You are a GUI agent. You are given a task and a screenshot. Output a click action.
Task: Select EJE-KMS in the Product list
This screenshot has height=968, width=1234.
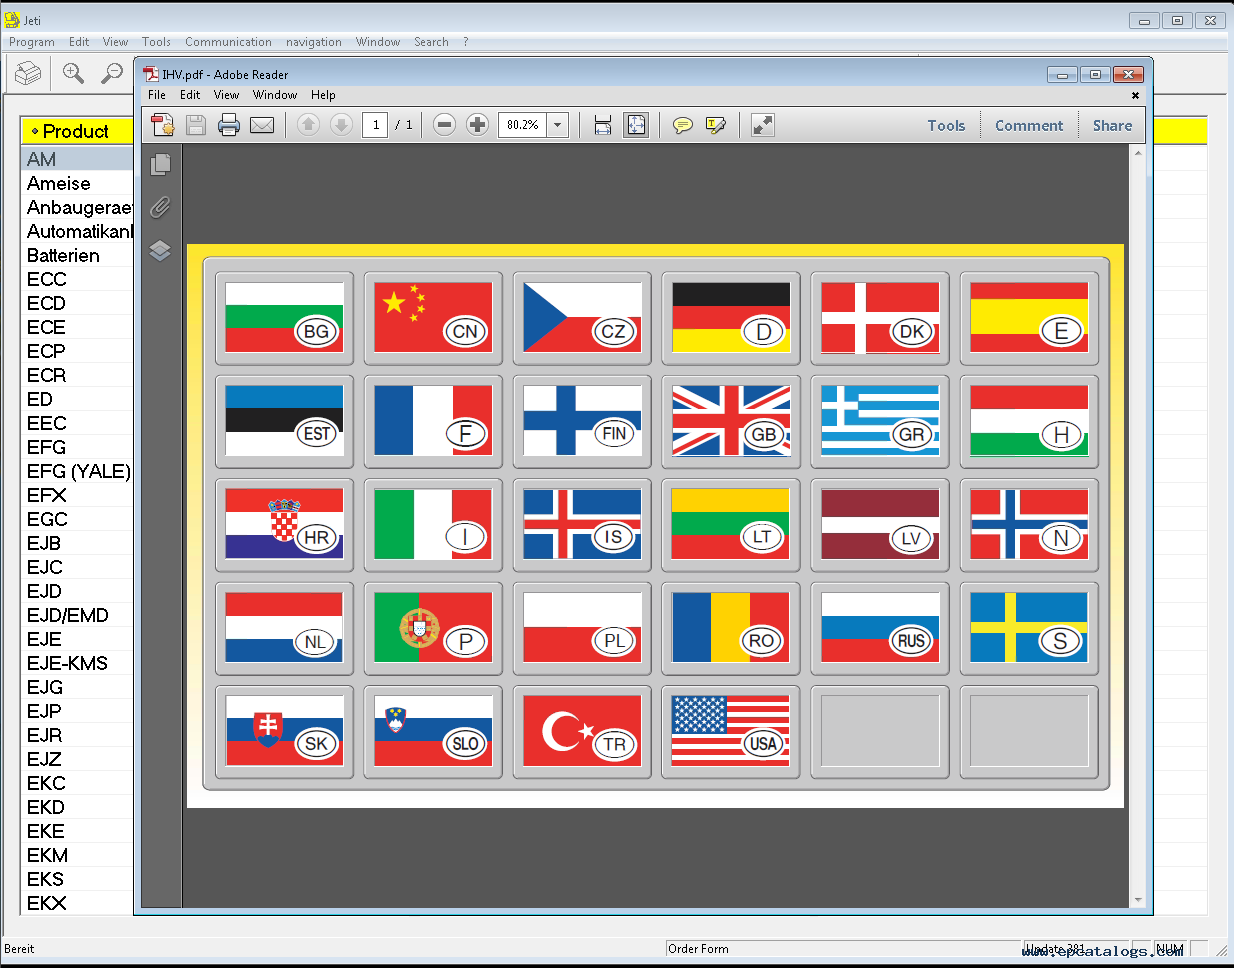(77, 663)
